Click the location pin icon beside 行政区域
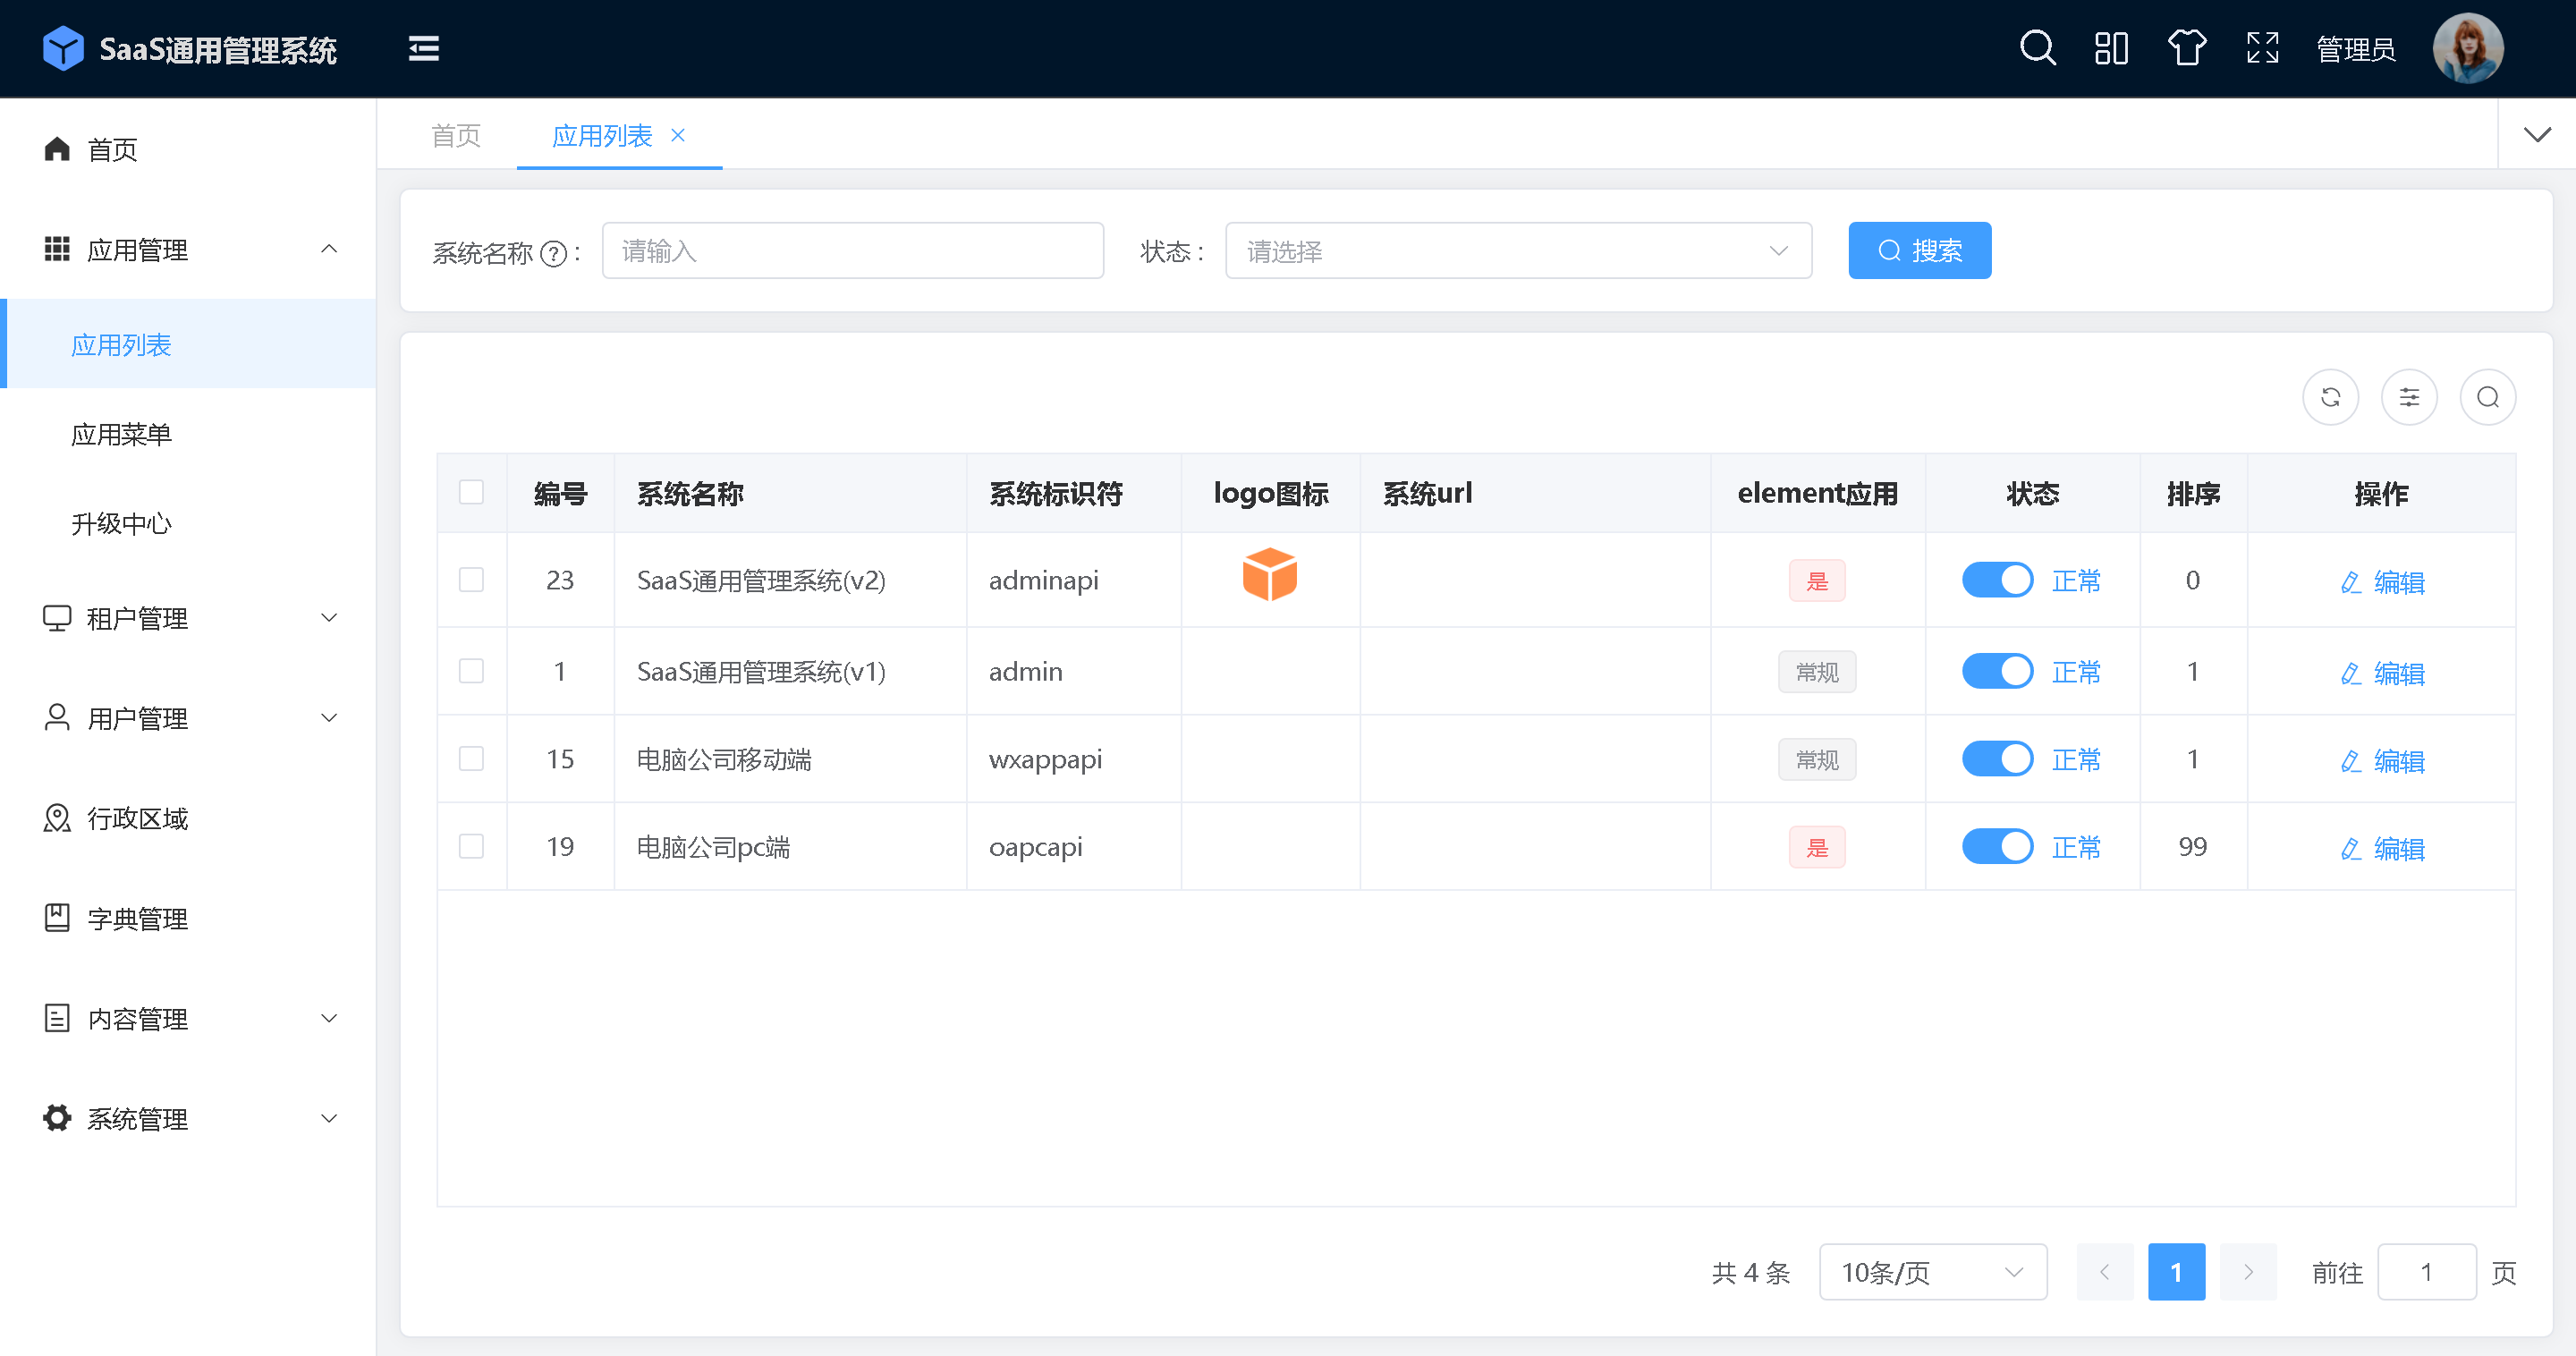 (x=57, y=818)
